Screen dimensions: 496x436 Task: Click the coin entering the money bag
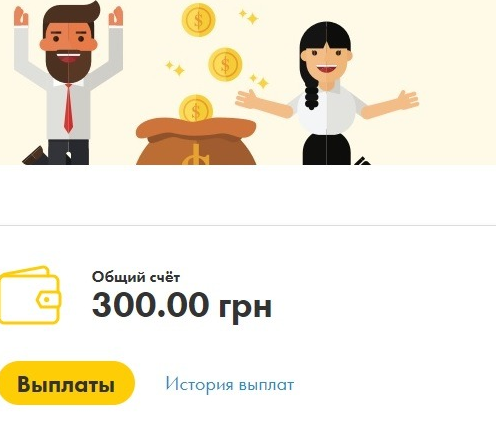196,108
